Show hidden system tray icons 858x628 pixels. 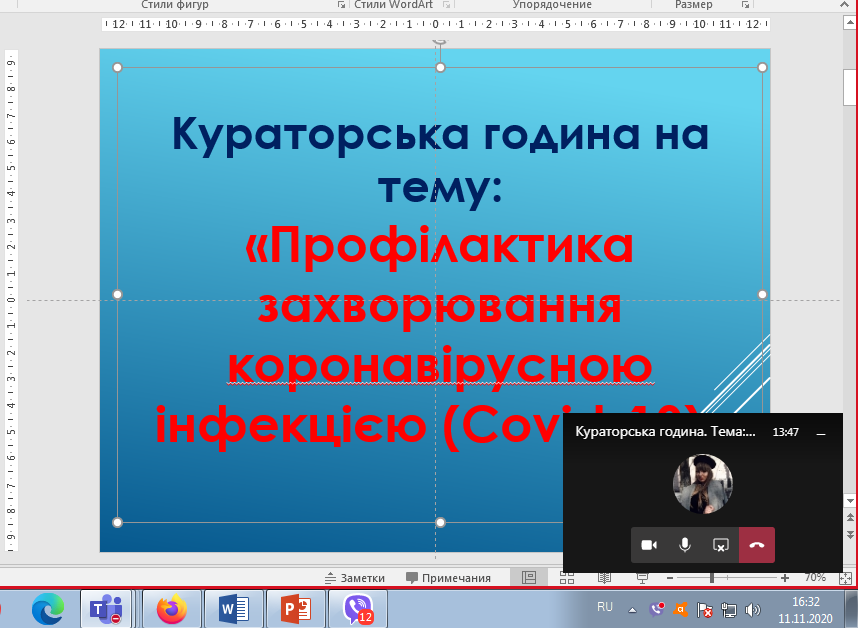coord(632,609)
